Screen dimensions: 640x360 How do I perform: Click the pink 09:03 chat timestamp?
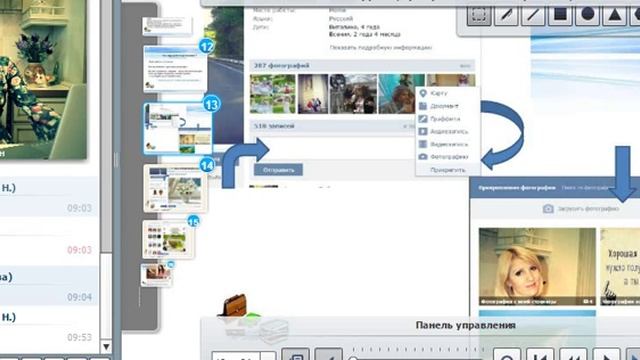pos(79,249)
